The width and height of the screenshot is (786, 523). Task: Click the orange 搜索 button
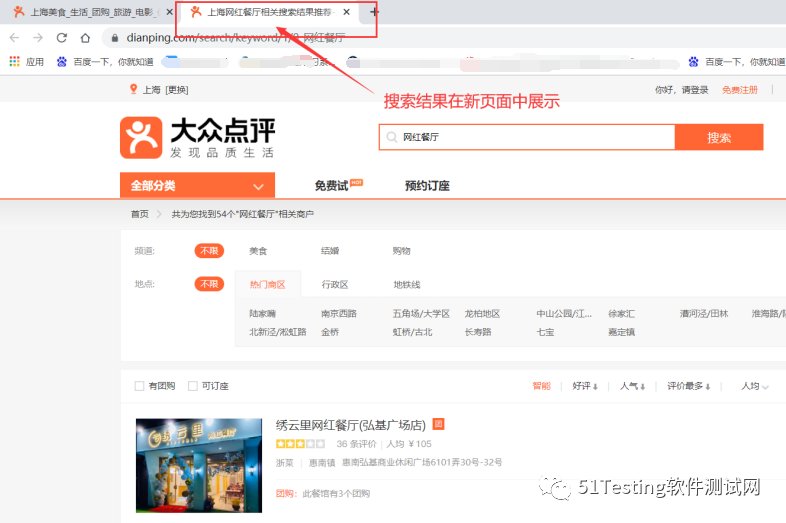pyautogui.click(x=719, y=137)
